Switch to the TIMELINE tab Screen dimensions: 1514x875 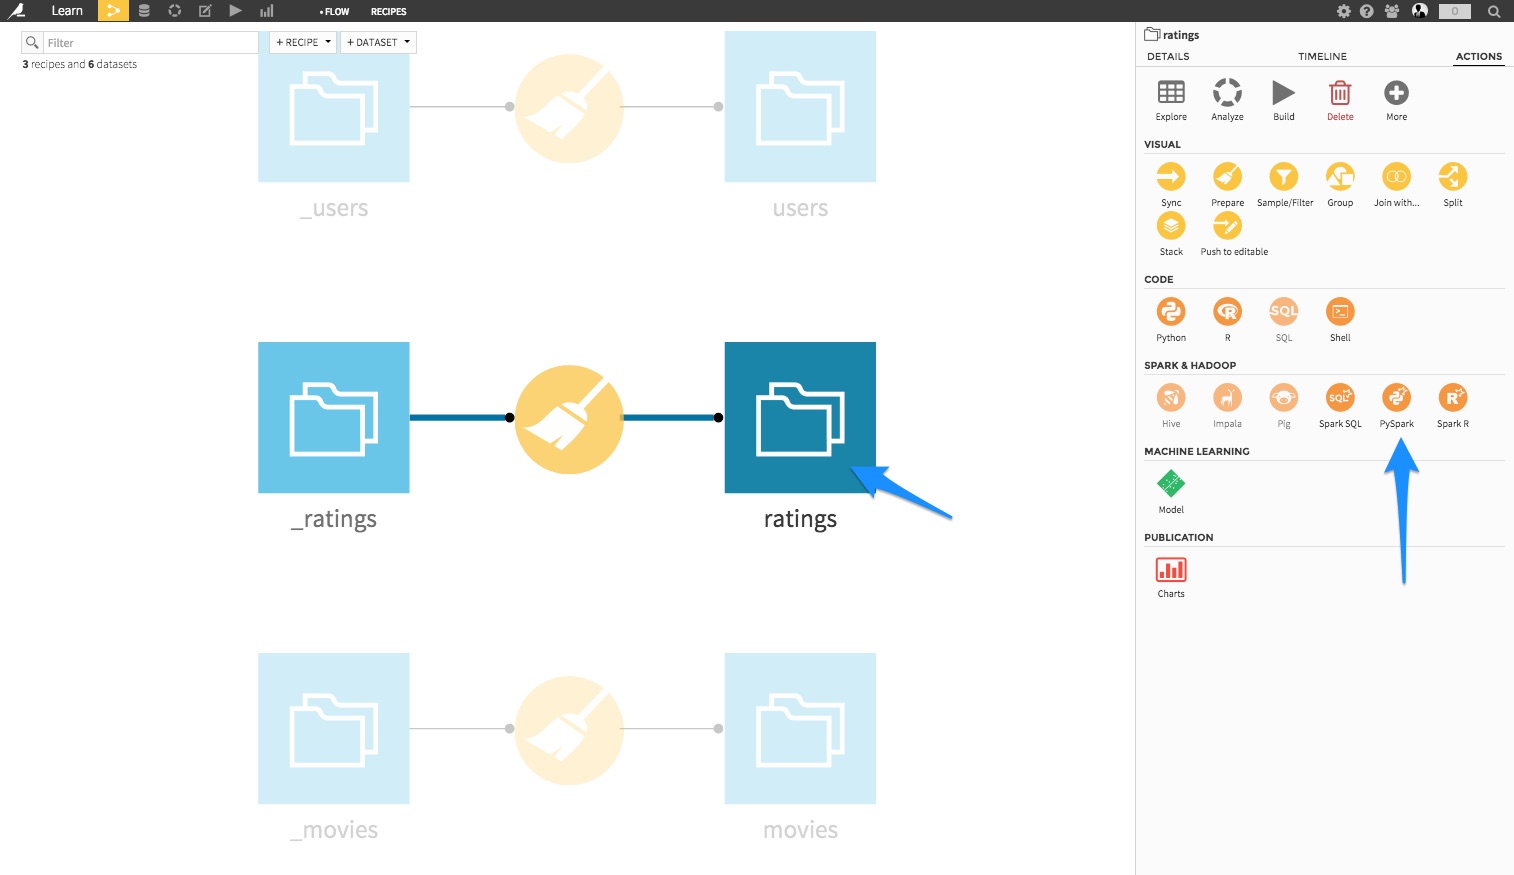tap(1322, 56)
